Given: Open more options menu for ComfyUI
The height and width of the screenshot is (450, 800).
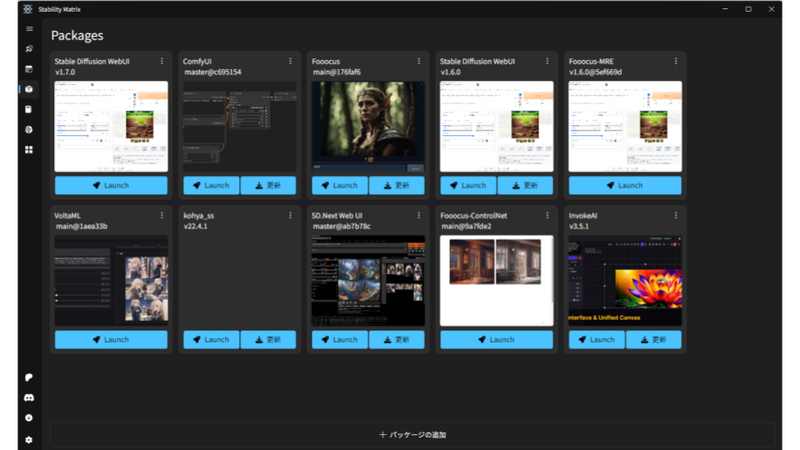Looking at the screenshot, I should point(291,61).
